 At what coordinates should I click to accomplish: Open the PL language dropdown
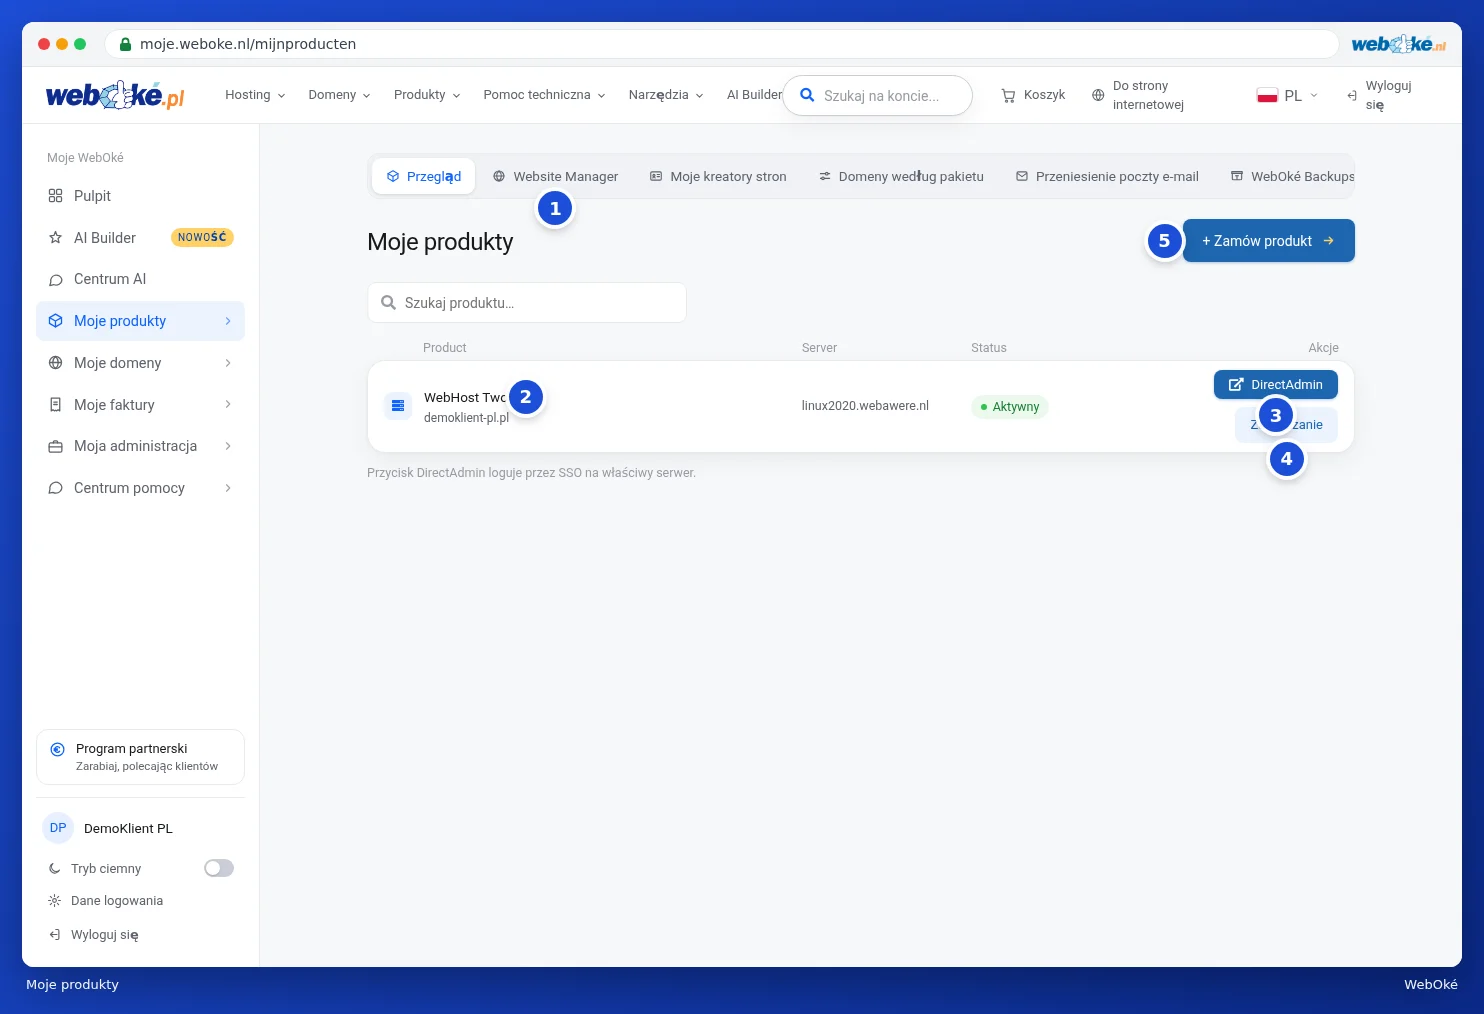[1288, 95]
